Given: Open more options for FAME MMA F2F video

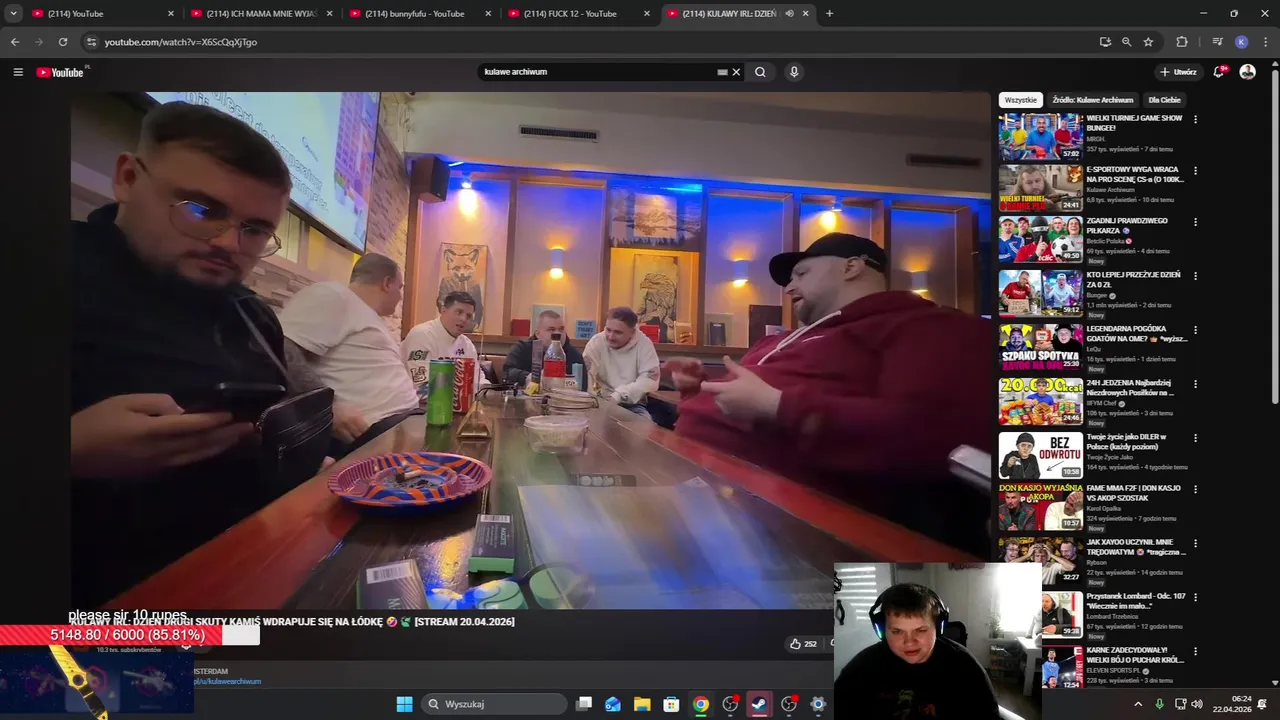Looking at the screenshot, I should point(1195,490).
